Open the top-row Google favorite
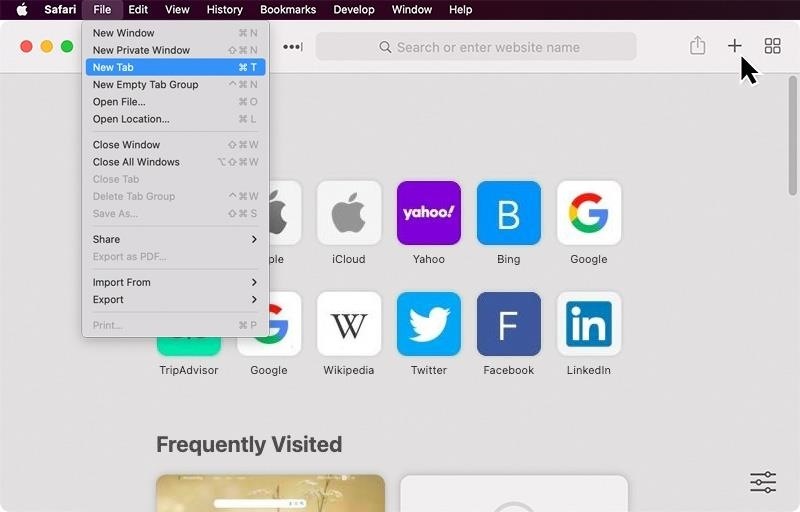This screenshot has height=512, width=800. (x=589, y=213)
